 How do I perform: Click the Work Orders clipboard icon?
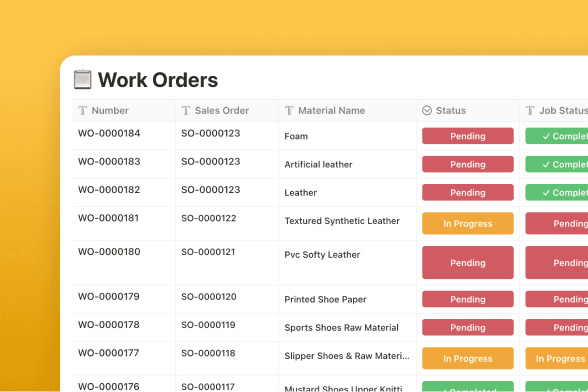pyautogui.click(x=82, y=80)
